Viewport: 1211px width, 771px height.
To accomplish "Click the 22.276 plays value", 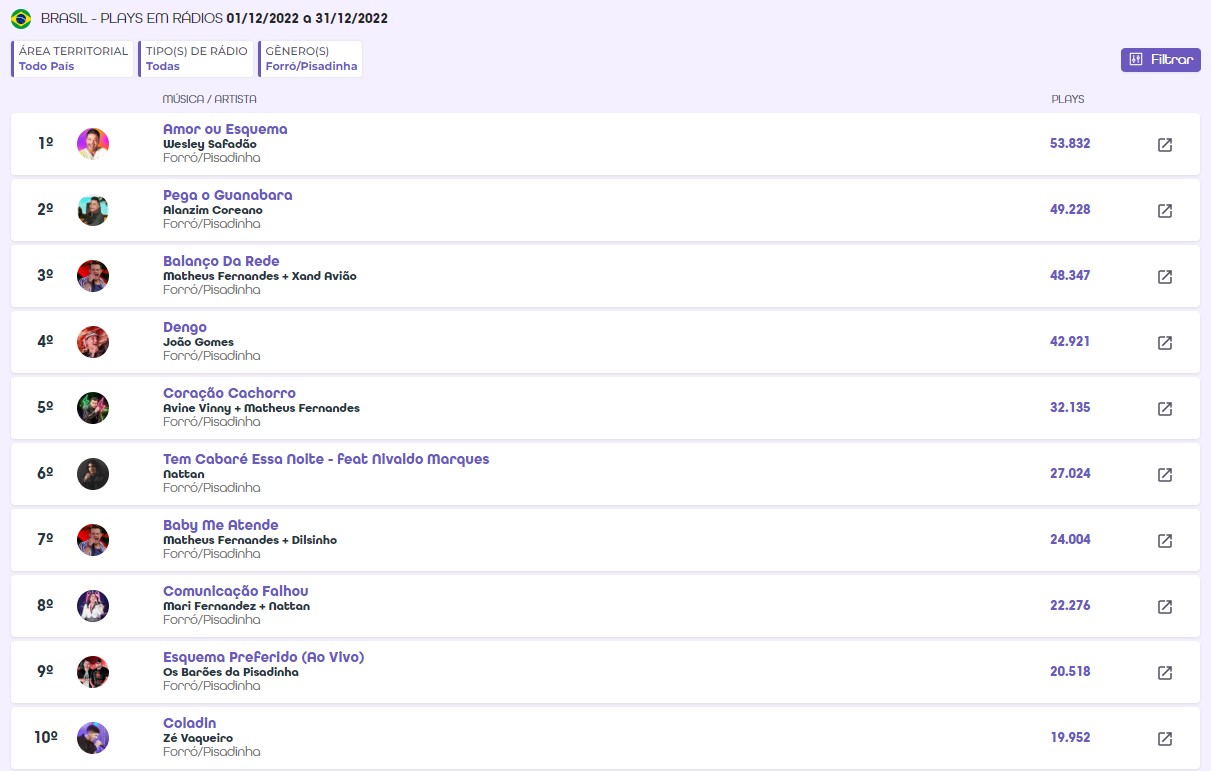I will click(1070, 606).
